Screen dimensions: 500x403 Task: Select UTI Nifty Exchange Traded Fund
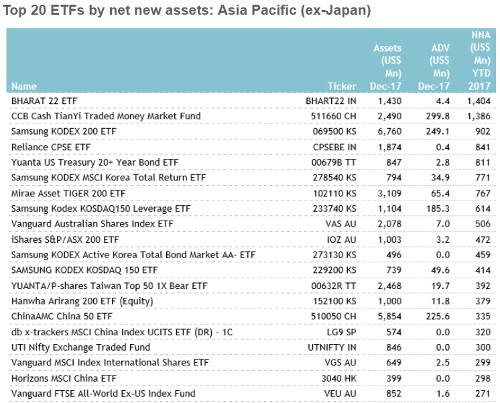(x=81, y=348)
